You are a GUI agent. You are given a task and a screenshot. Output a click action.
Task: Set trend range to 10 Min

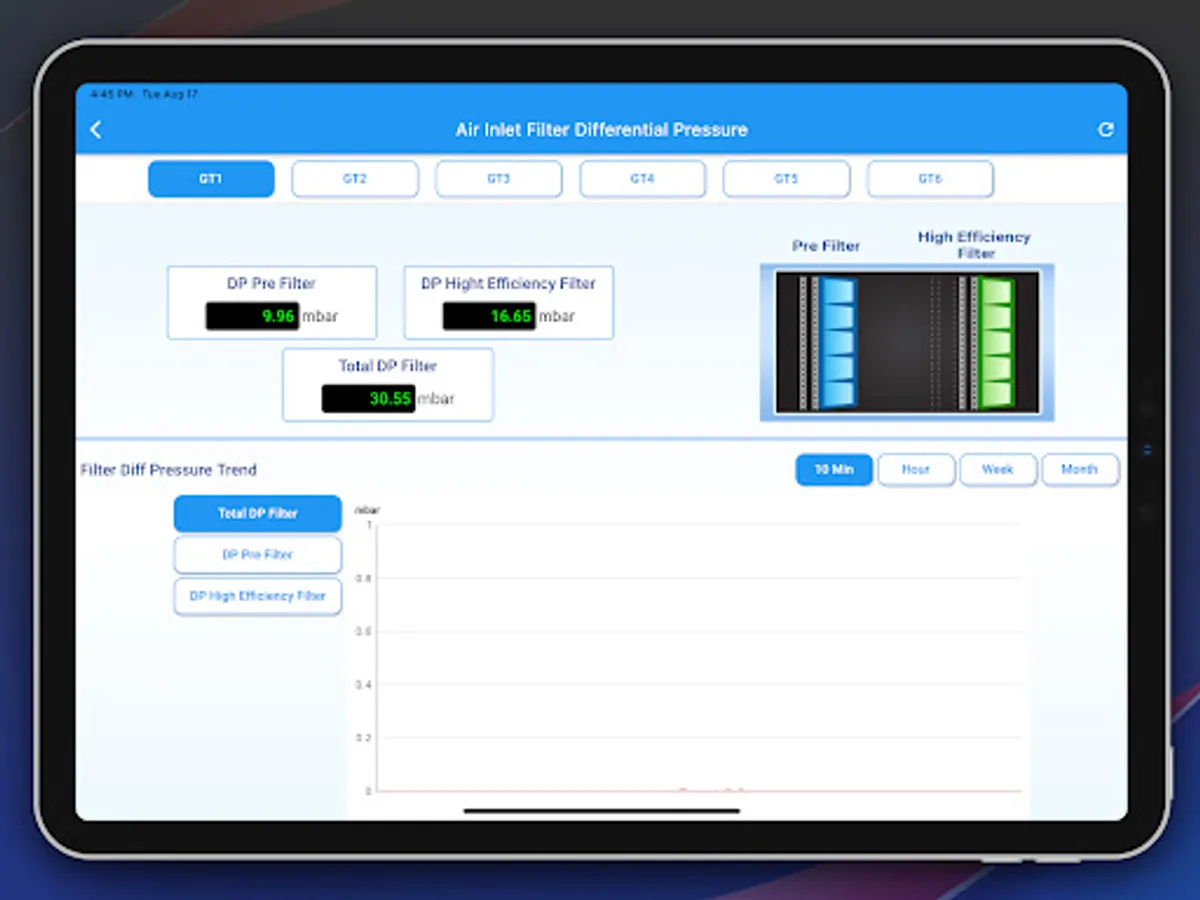(x=834, y=469)
